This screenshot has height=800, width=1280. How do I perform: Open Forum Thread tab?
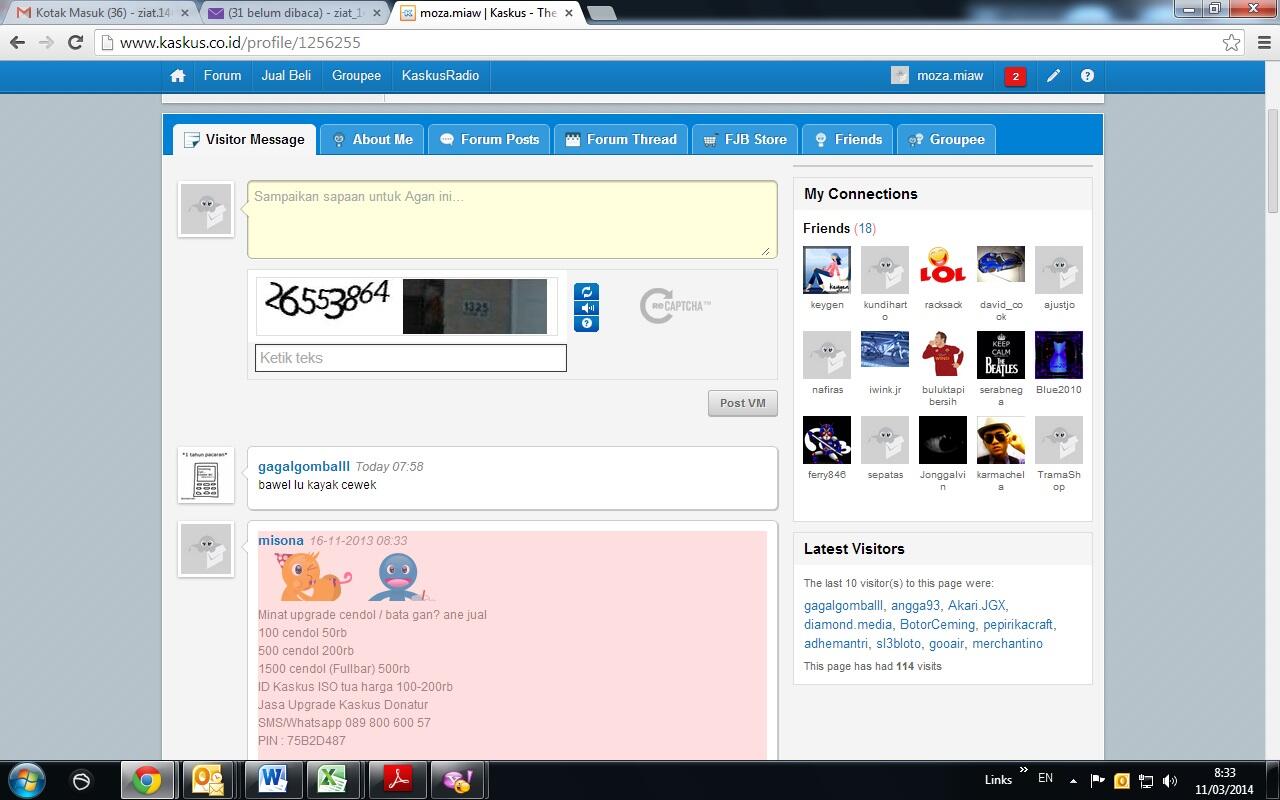(621, 140)
